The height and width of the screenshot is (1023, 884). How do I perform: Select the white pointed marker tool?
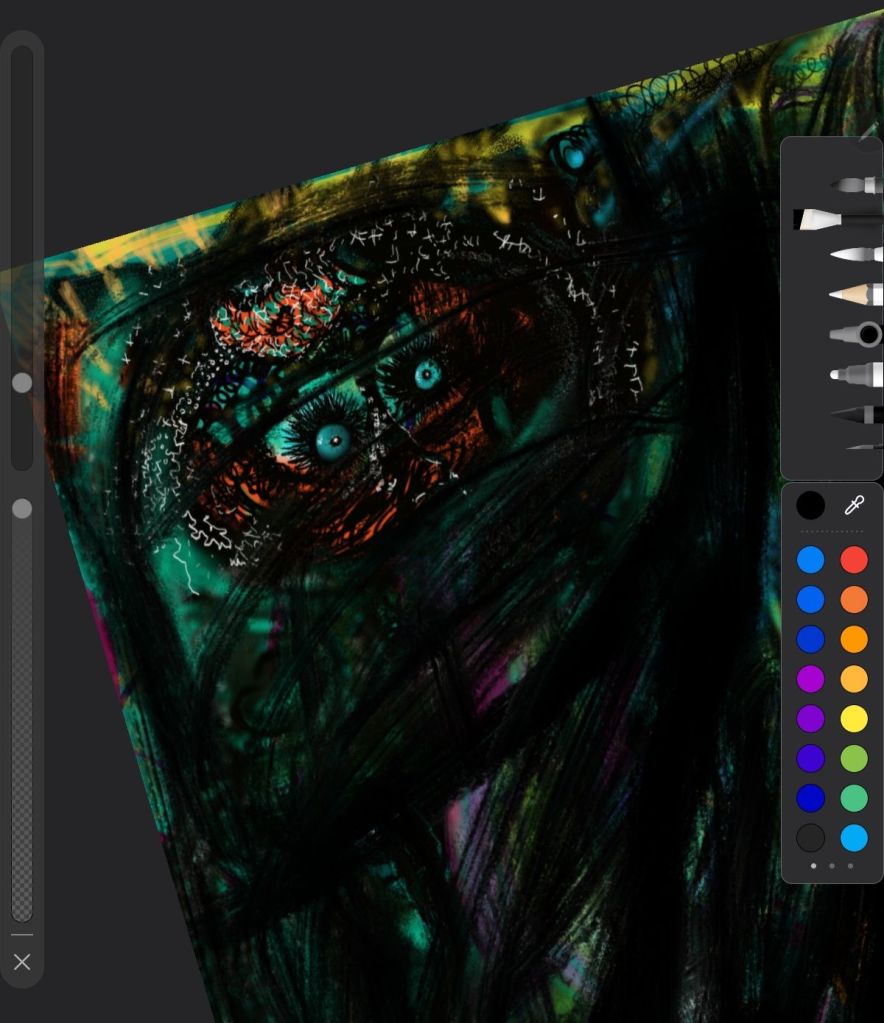[856, 255]
